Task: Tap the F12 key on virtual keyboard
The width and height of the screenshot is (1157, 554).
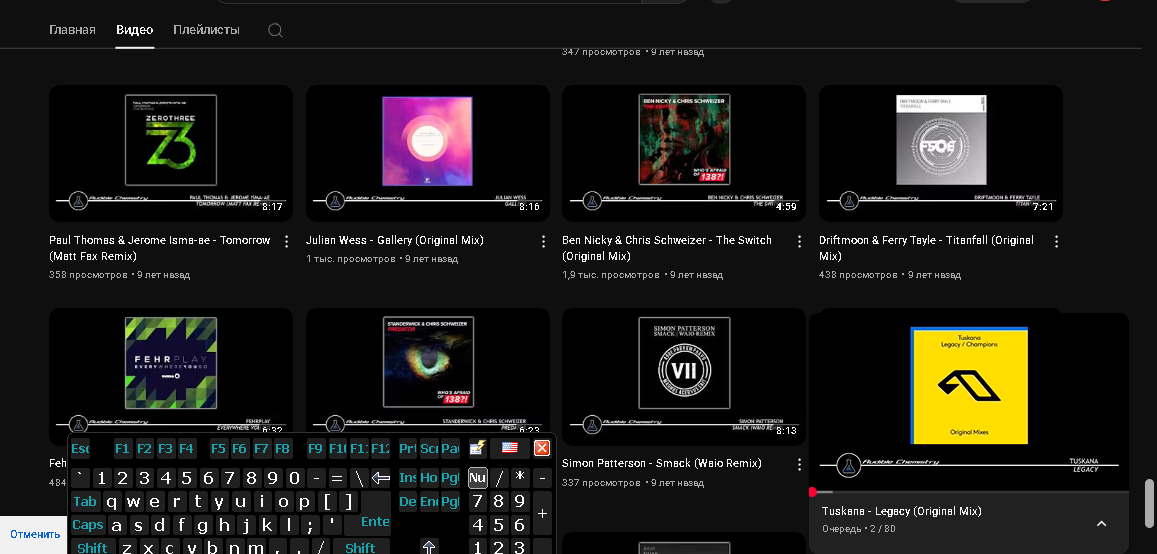Action: point(380,448)
